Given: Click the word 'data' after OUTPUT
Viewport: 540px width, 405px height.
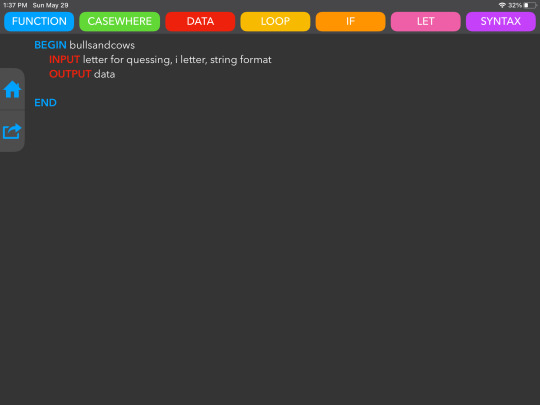Looking at the screenshot, I should coord(105,74).
